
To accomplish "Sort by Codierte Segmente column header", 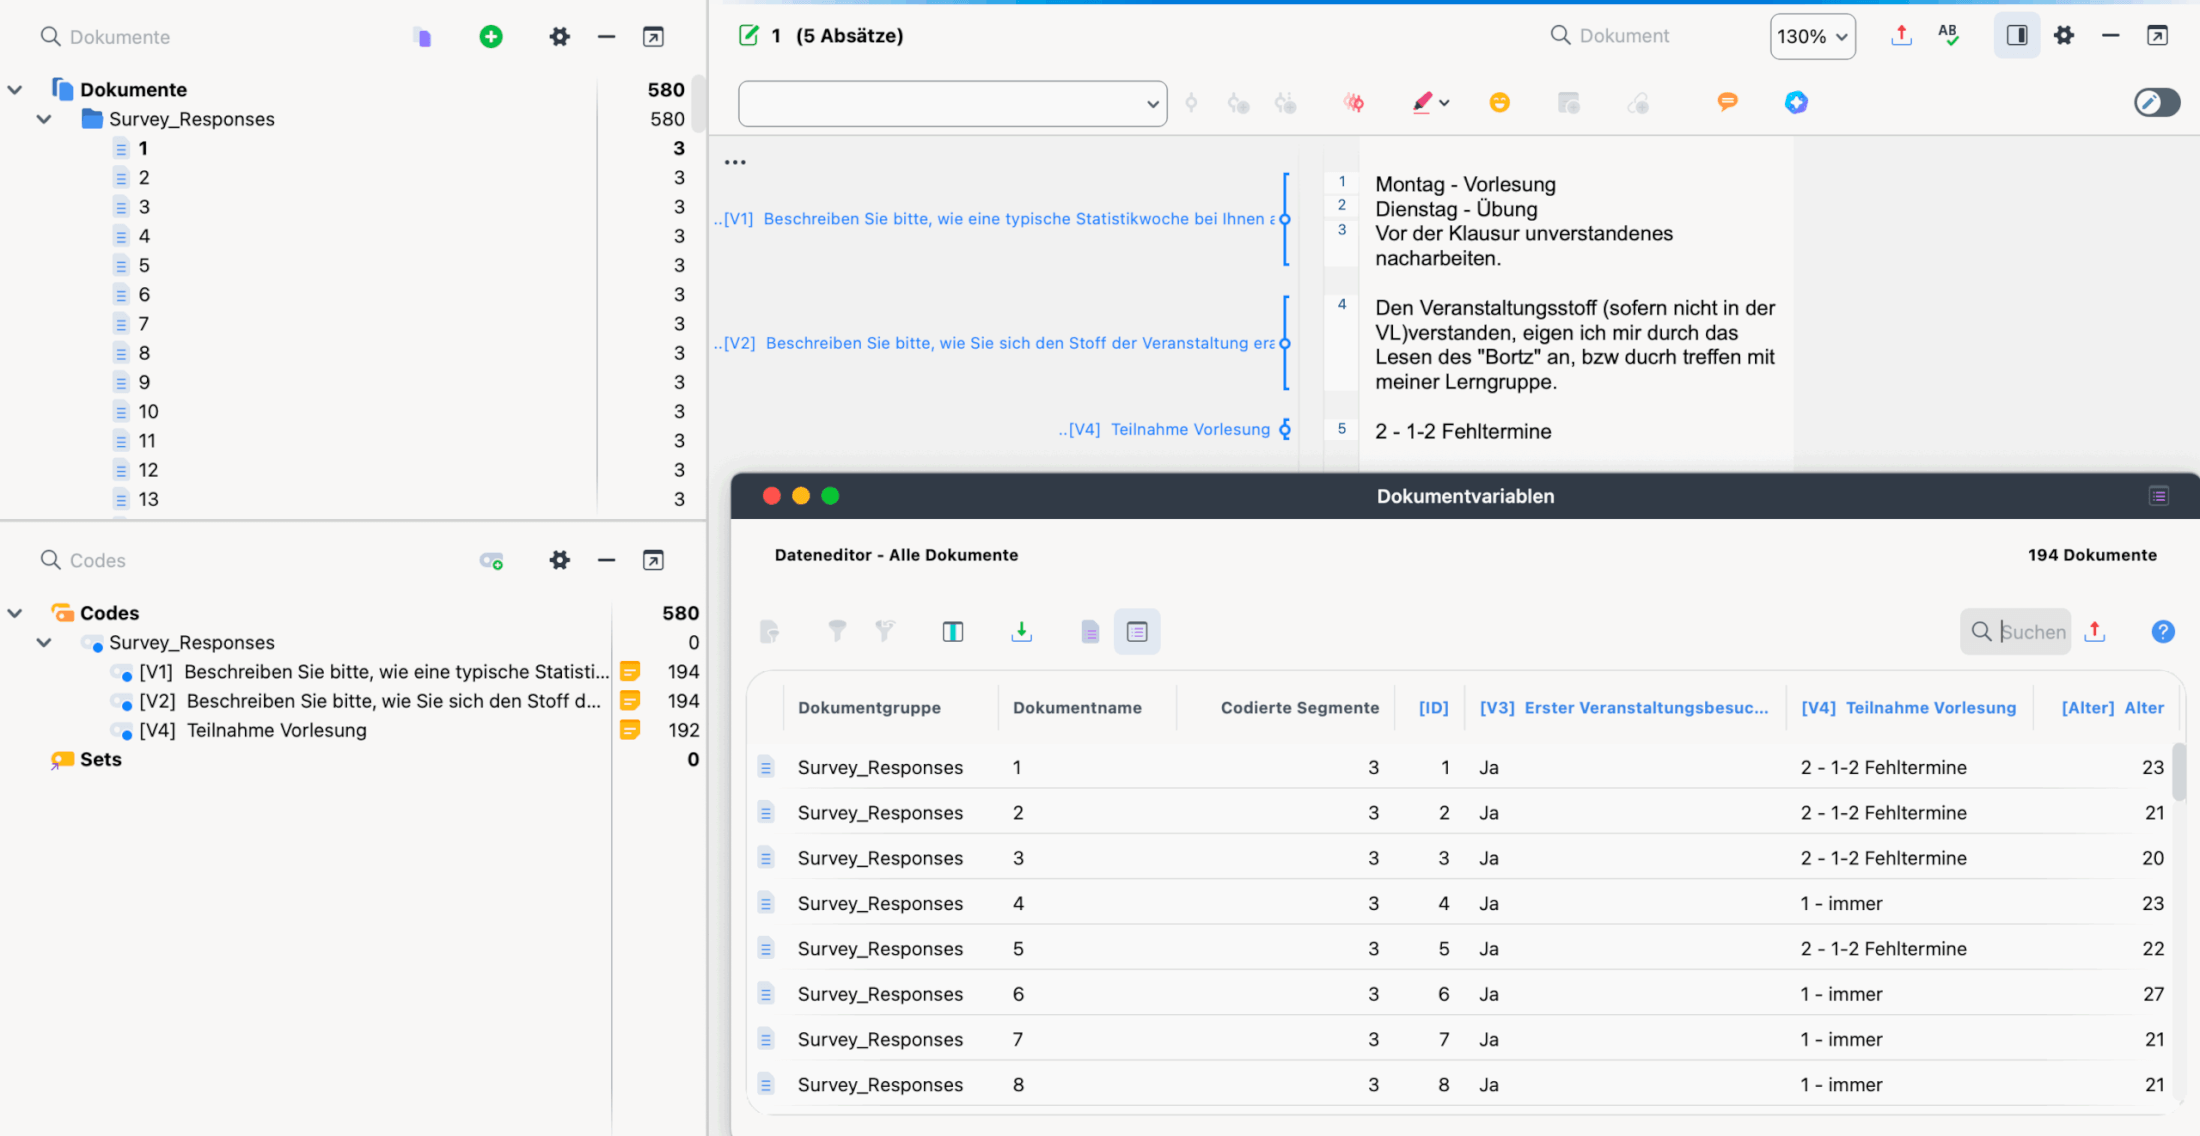I will pyautogui.click(x=1299, y=708).
